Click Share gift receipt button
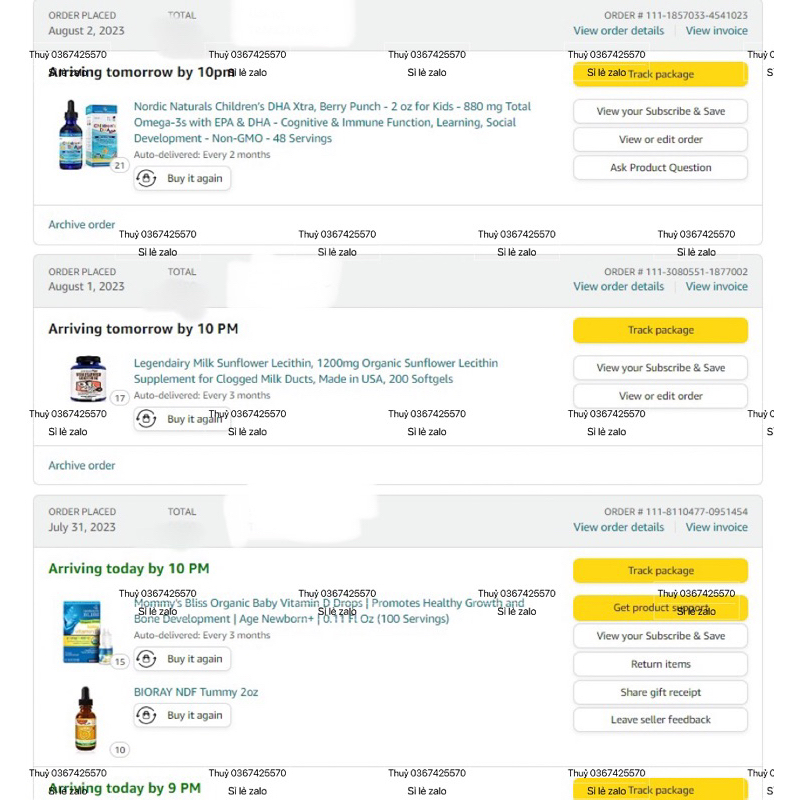 660,692
